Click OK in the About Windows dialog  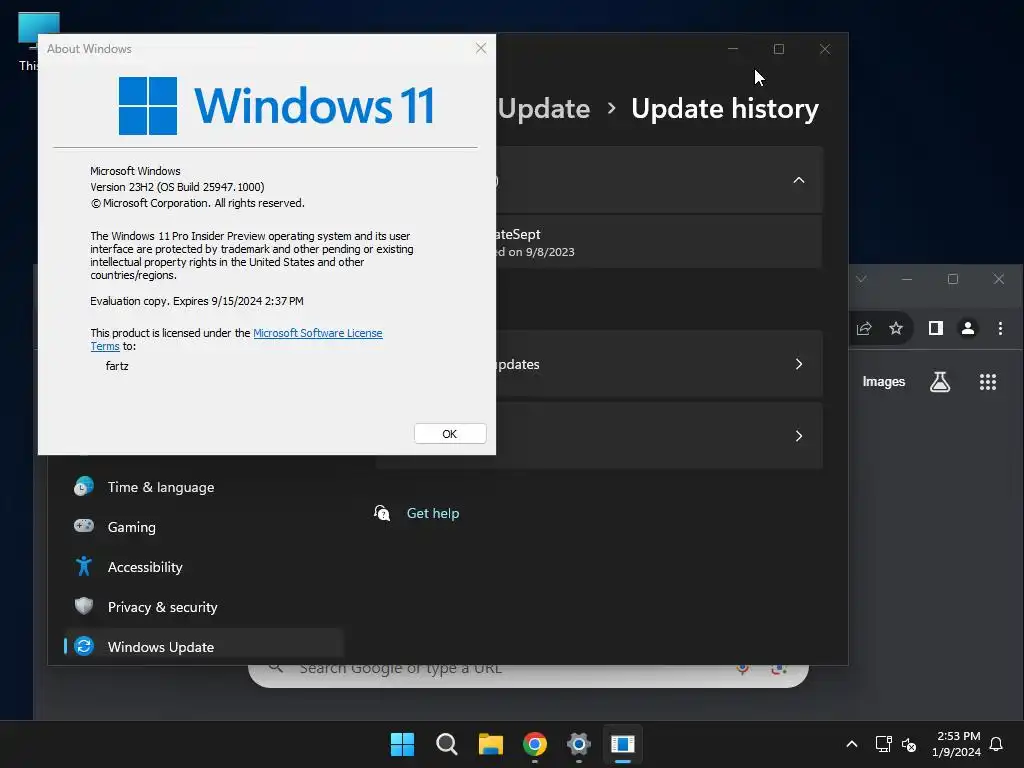(x=449, y=434)
